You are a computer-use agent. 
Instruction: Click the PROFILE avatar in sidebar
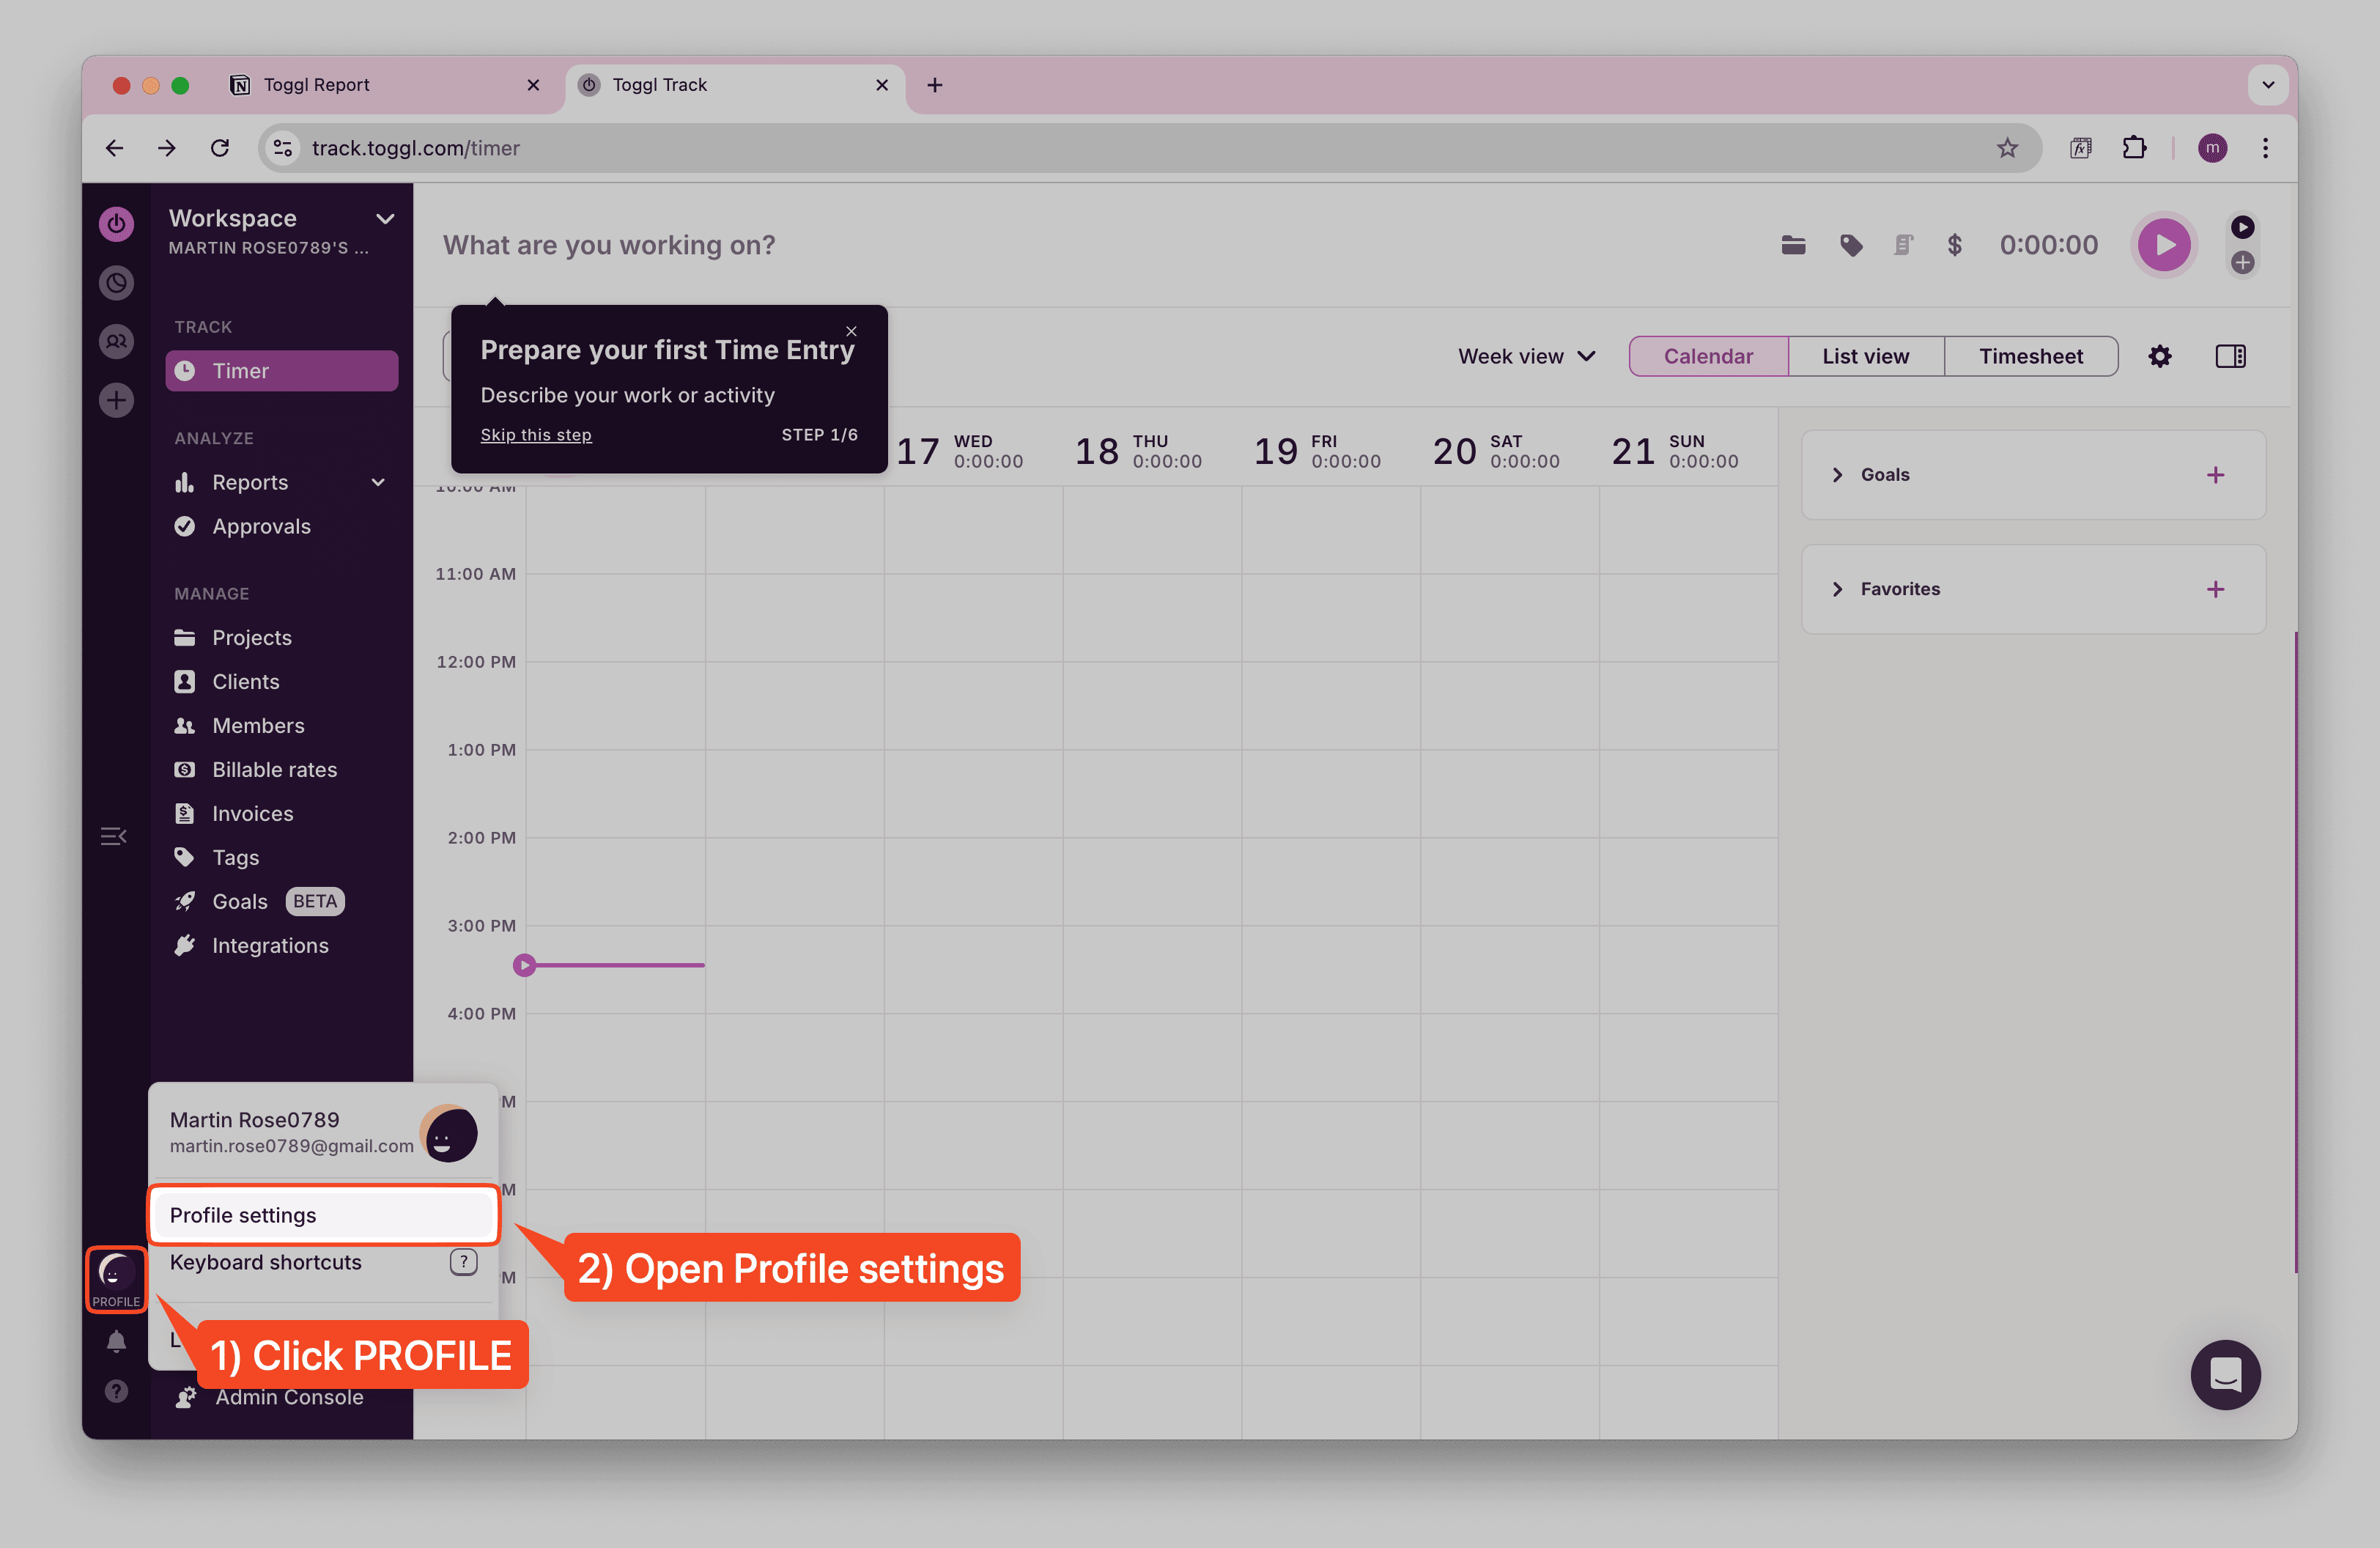[x=116, y=1278]
